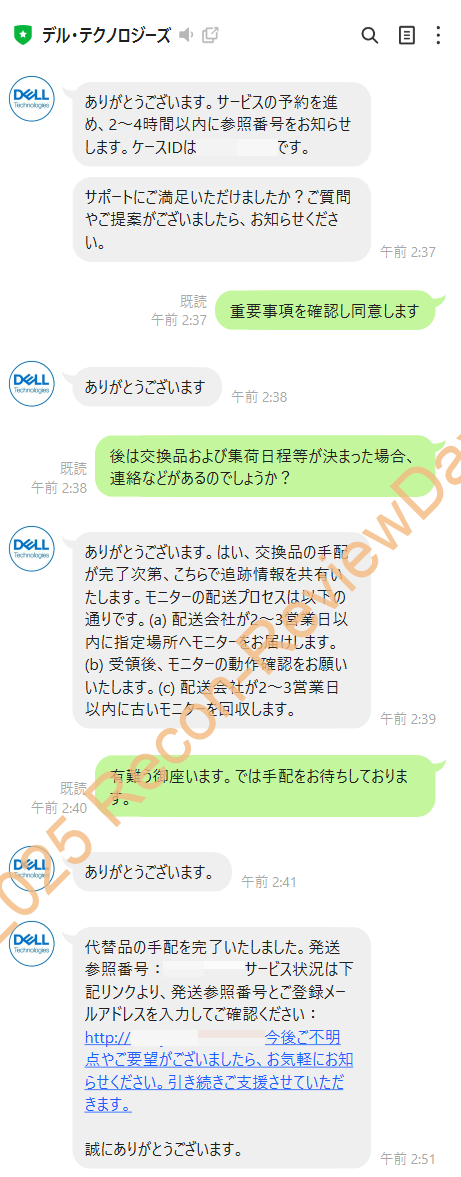Select the green 重要事項を確認し同意します message bubble

click(324, 311)
